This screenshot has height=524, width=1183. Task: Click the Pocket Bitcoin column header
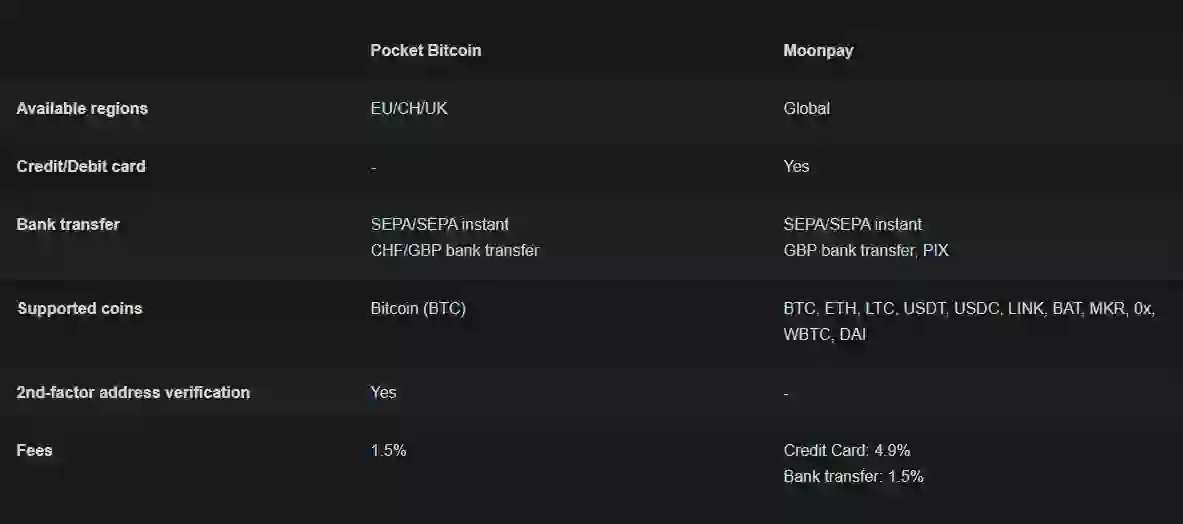(425, 50)
